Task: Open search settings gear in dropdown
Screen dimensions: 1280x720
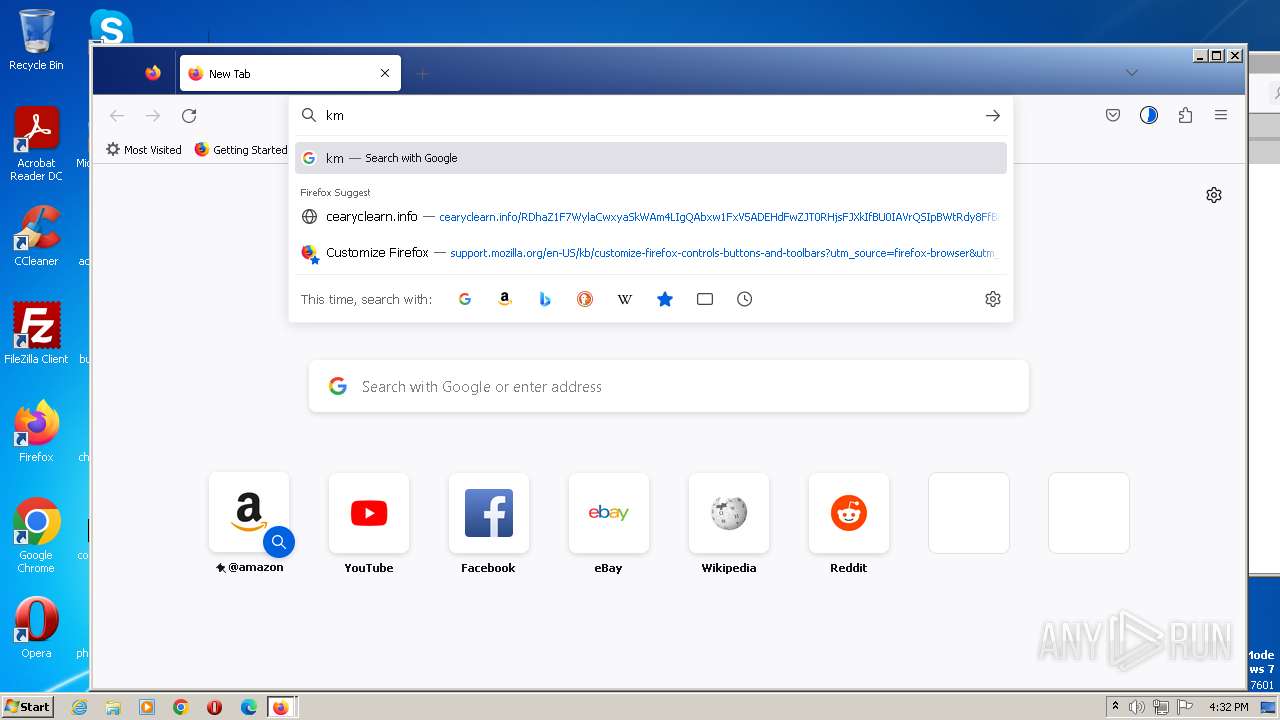Action: click(x=993, y=299)
